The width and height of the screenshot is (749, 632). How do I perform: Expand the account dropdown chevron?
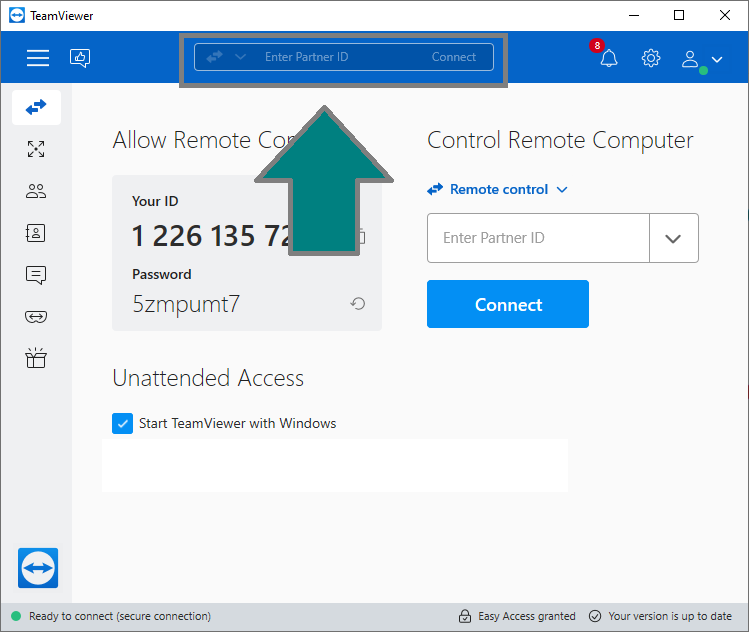pos(717,60)
